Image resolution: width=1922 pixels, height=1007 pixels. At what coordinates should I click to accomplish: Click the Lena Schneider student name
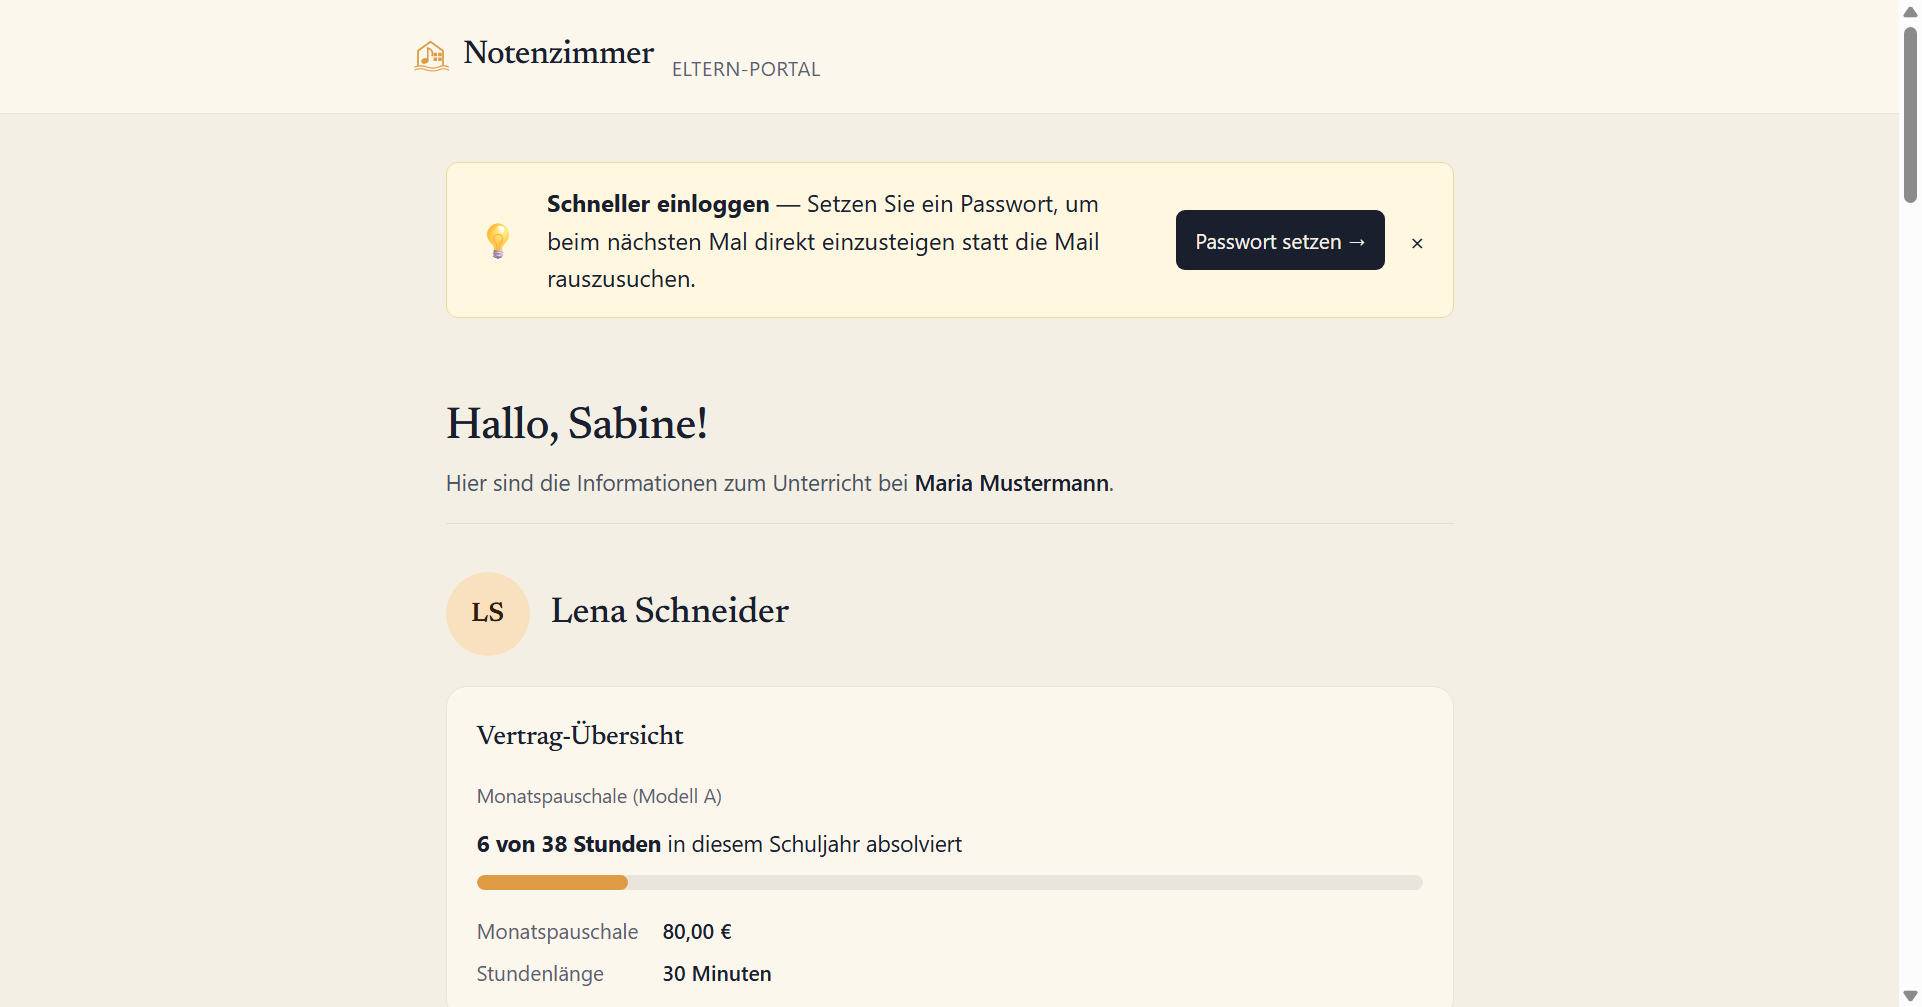point(669,610)
